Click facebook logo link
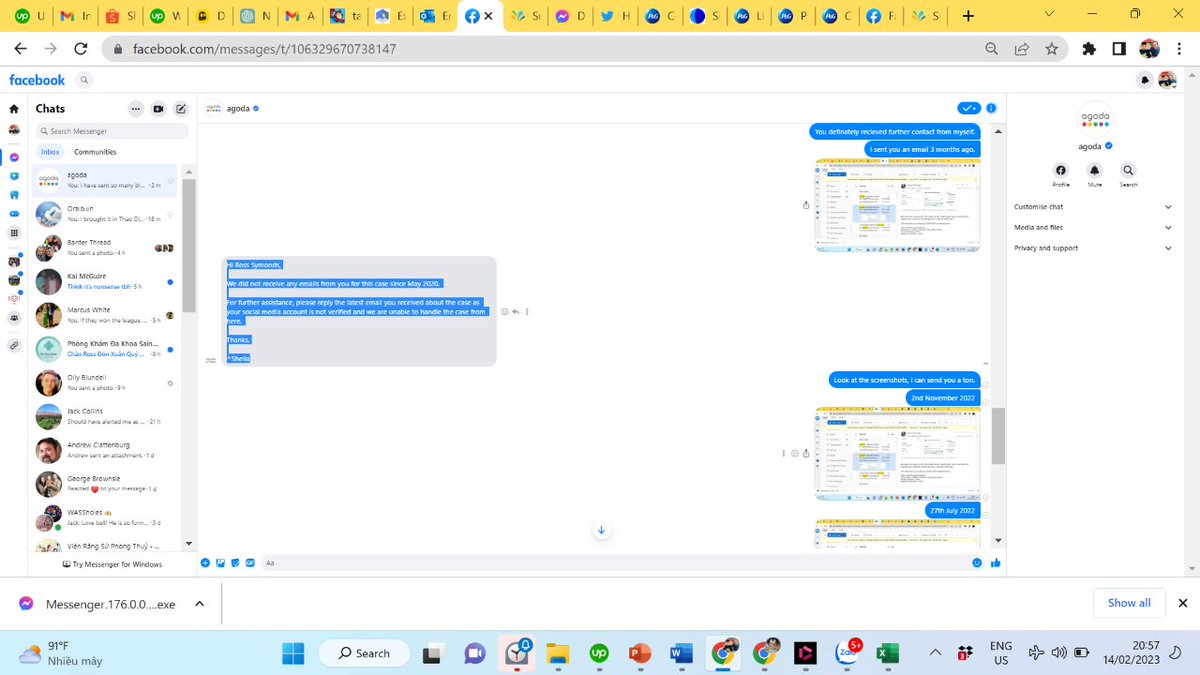 37,80
